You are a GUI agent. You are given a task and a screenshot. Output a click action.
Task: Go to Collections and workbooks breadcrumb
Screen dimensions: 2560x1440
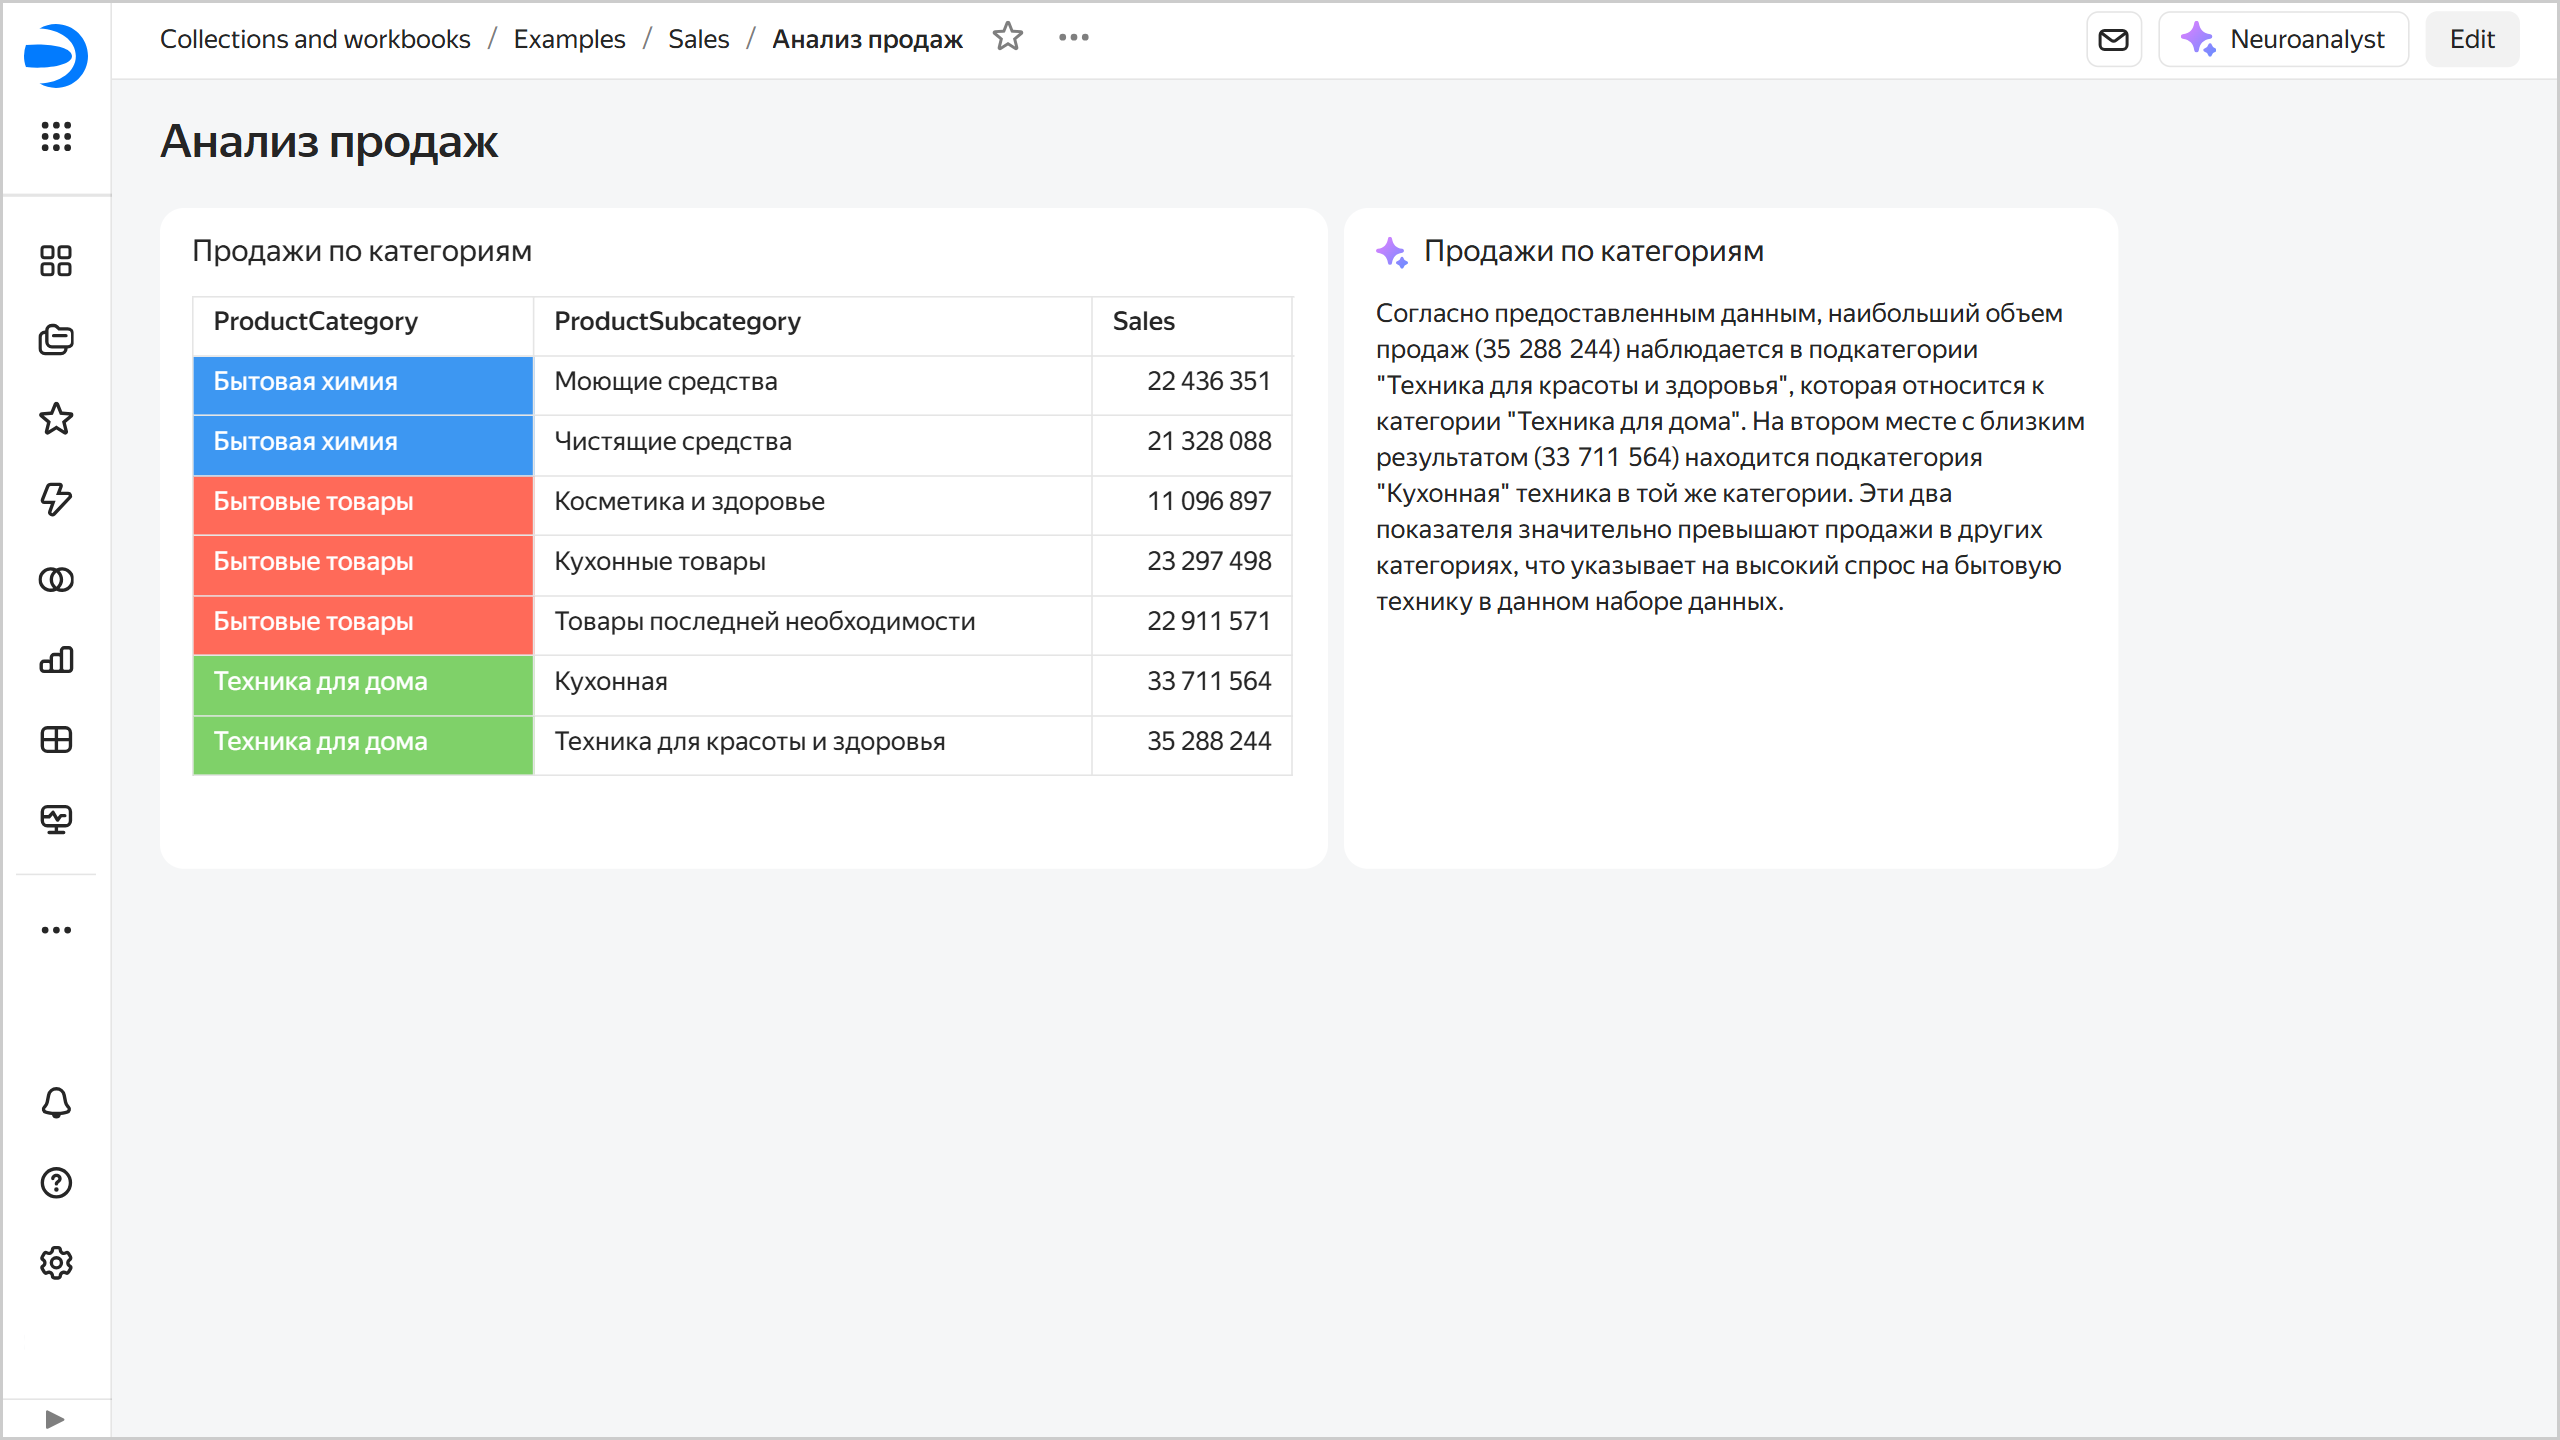[x=315, y=39]
